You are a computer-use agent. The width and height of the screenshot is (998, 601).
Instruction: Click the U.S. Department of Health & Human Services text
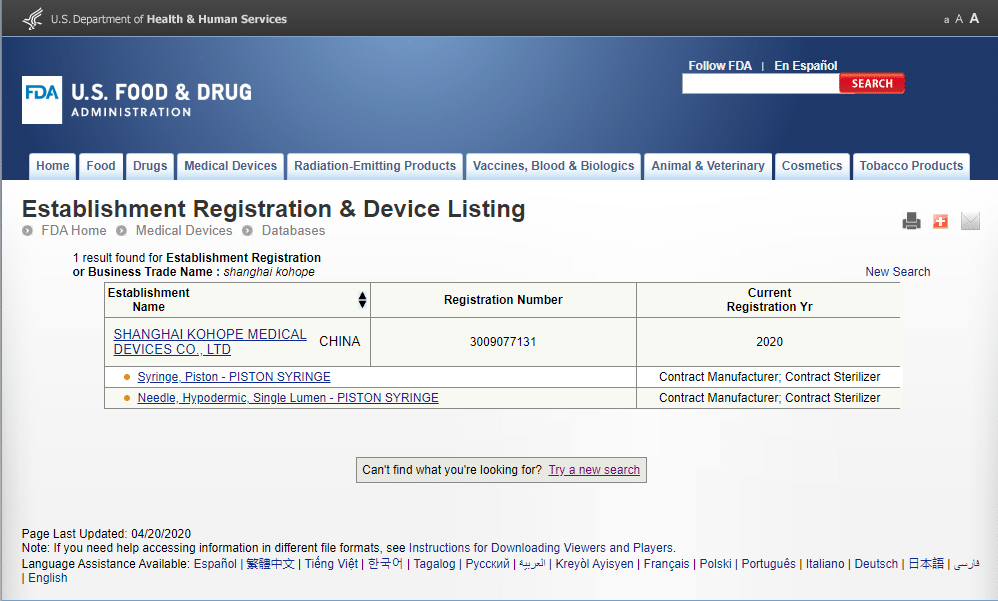coord(169,19)
